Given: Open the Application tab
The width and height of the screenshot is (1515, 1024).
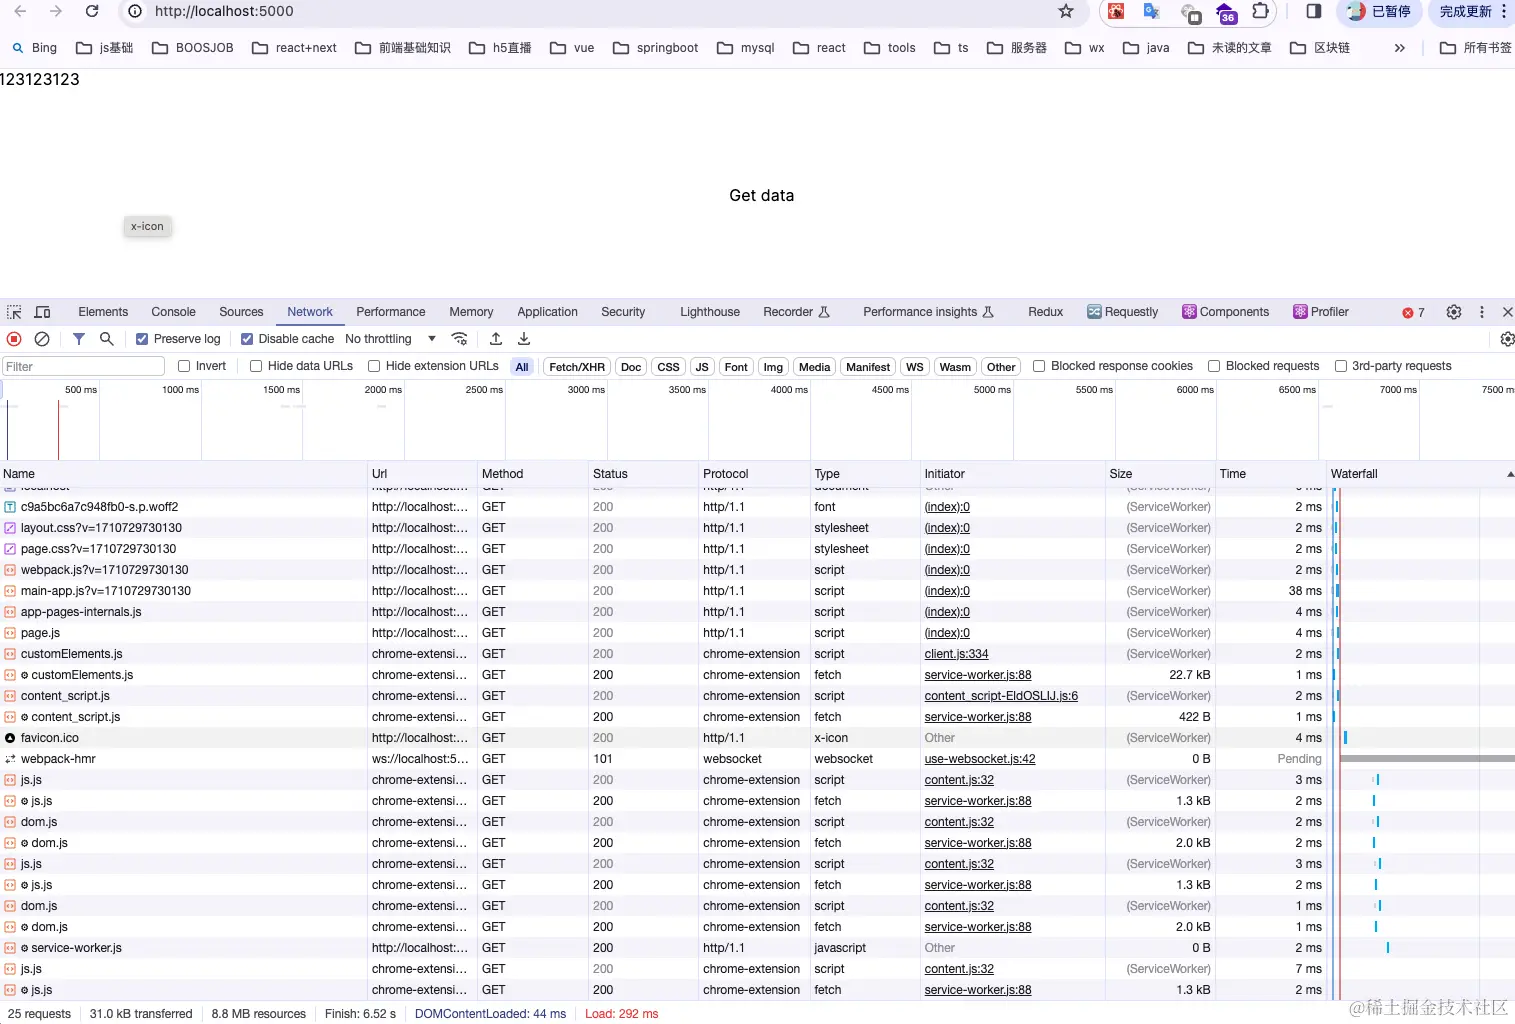Looking at the screenshot, I should [547, 312].
